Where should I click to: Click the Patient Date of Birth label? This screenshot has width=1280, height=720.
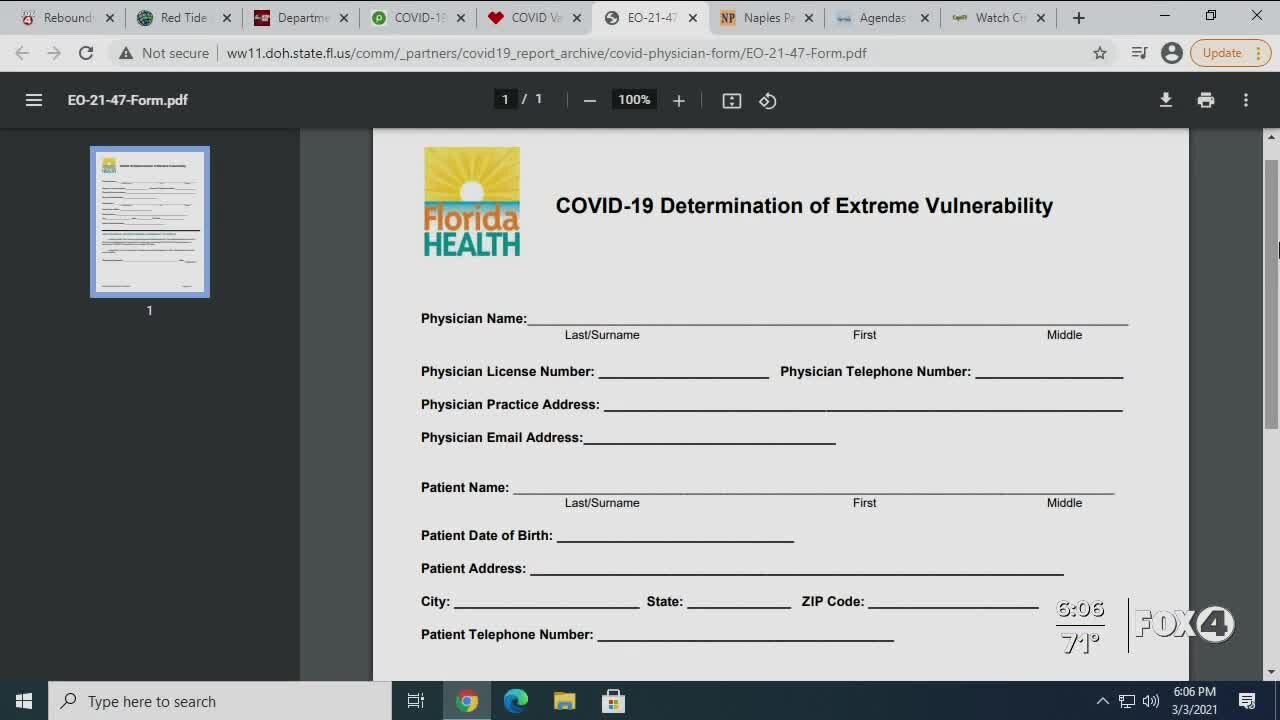[x=487, y=536]
